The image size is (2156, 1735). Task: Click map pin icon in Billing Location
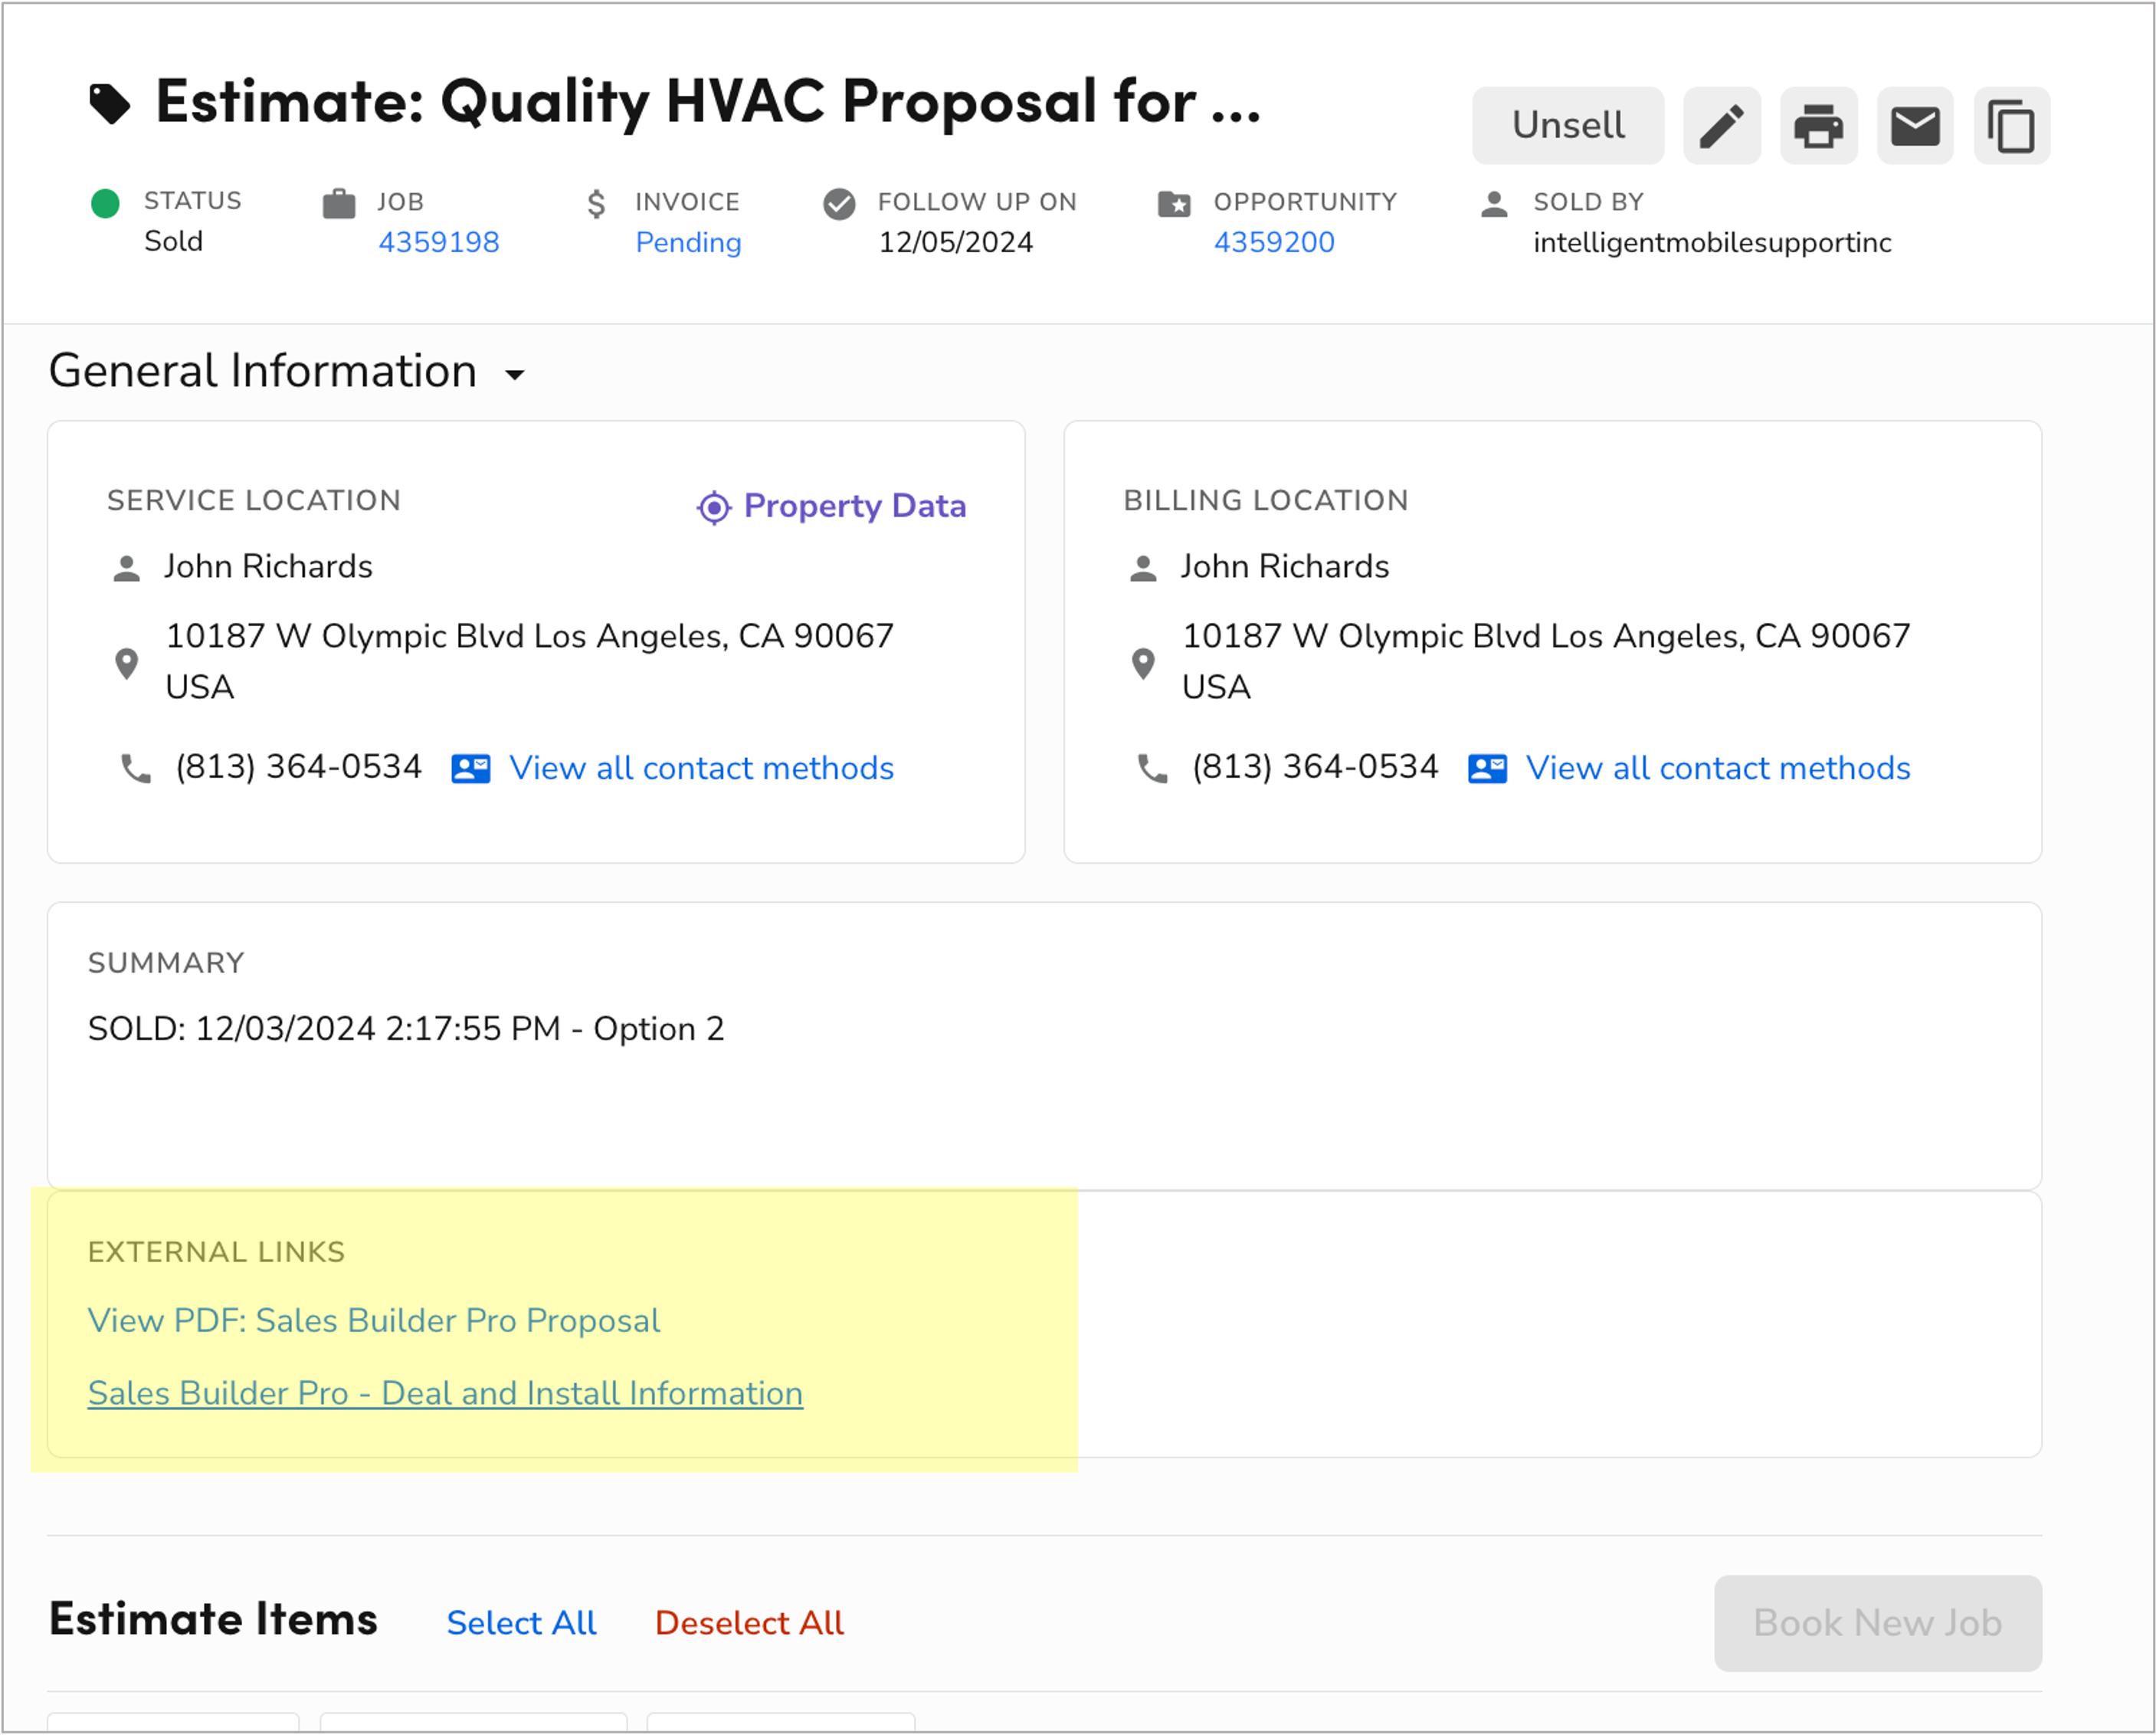pyautogui.click(x=1143, y=663)
